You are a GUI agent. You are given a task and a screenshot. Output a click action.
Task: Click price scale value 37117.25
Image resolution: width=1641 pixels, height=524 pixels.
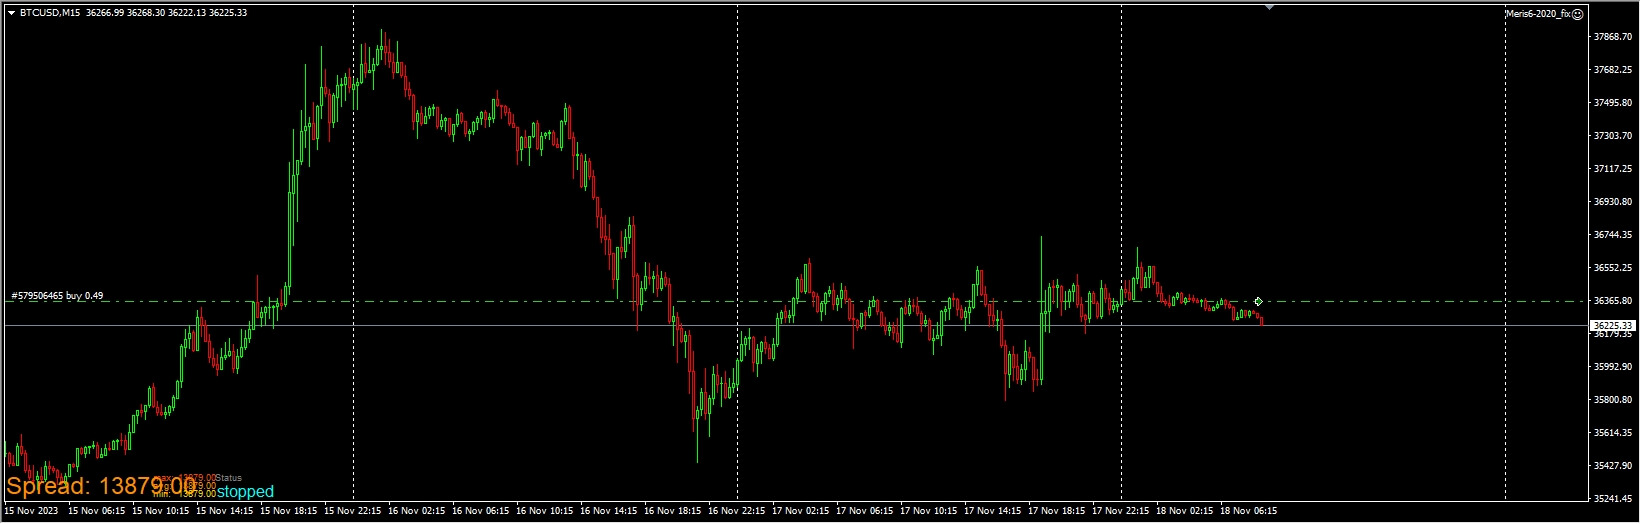1614,169
